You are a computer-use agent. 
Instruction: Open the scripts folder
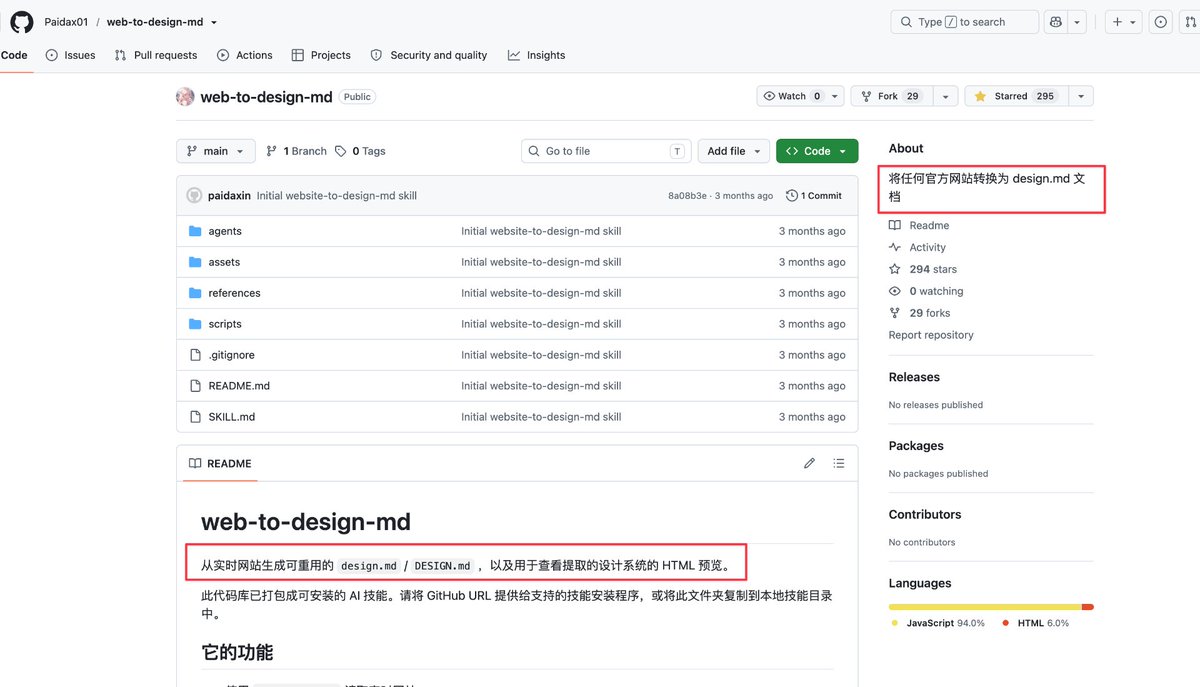click(x=225, y=324)
